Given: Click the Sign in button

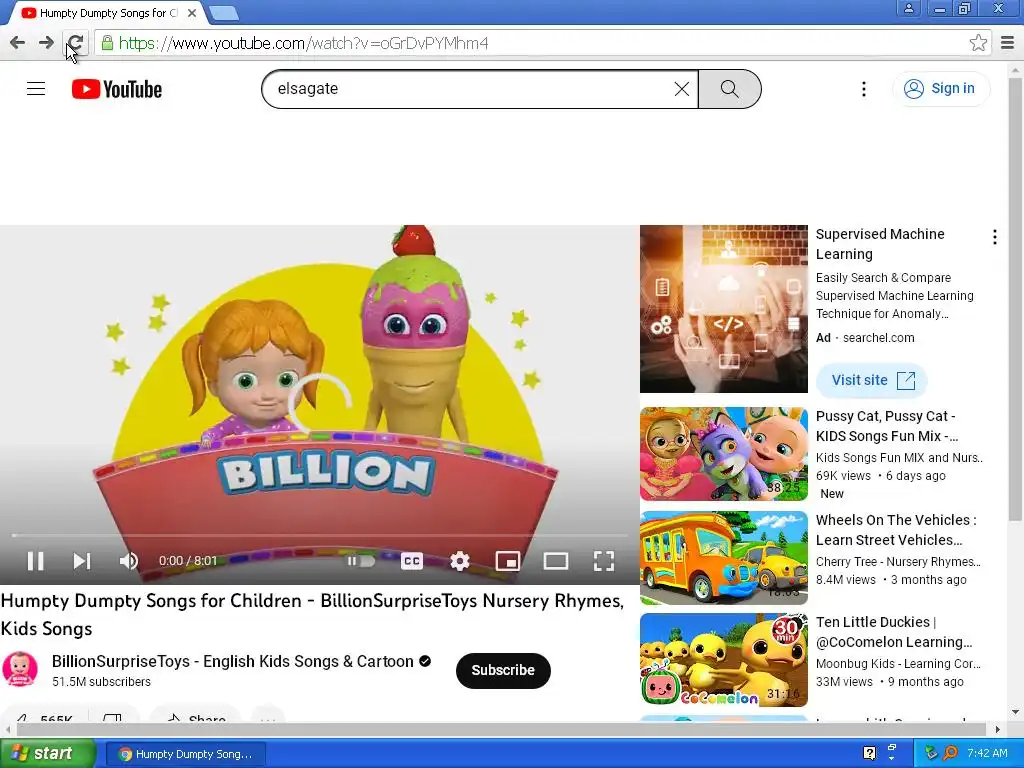Looking at the screenshot, I should 940,89.
